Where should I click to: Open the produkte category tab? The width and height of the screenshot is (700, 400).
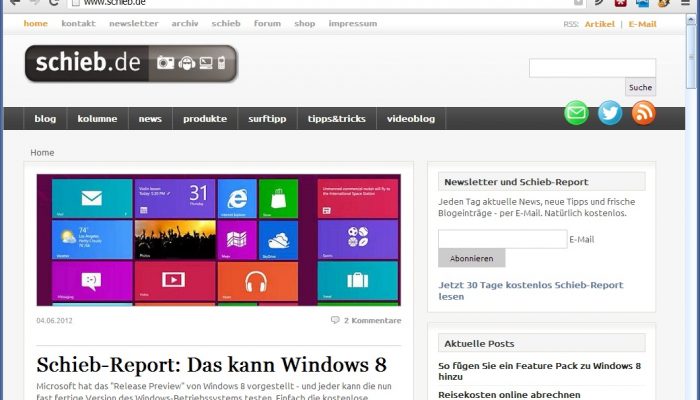205,119
